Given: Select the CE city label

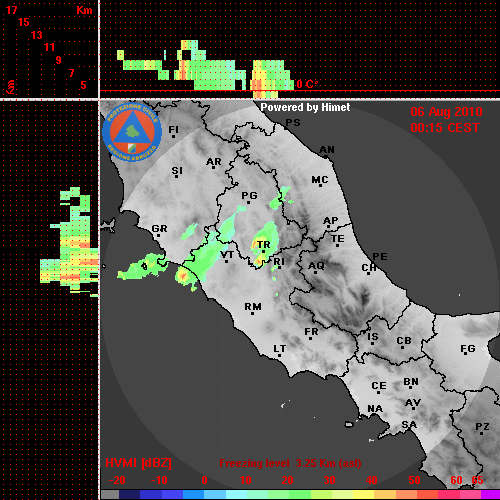Looking at the screenshot, I should pos(379,386).
